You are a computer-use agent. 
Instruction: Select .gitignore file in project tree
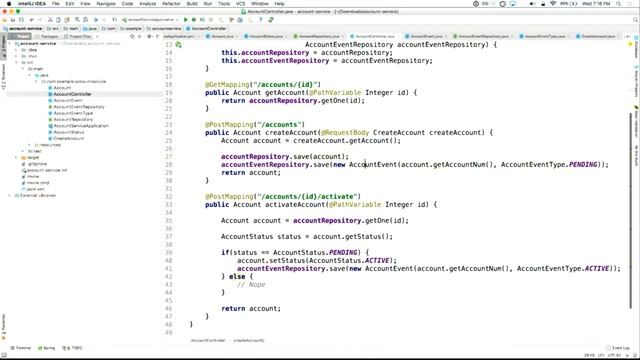pyautogui.click(x=37, y=164)
